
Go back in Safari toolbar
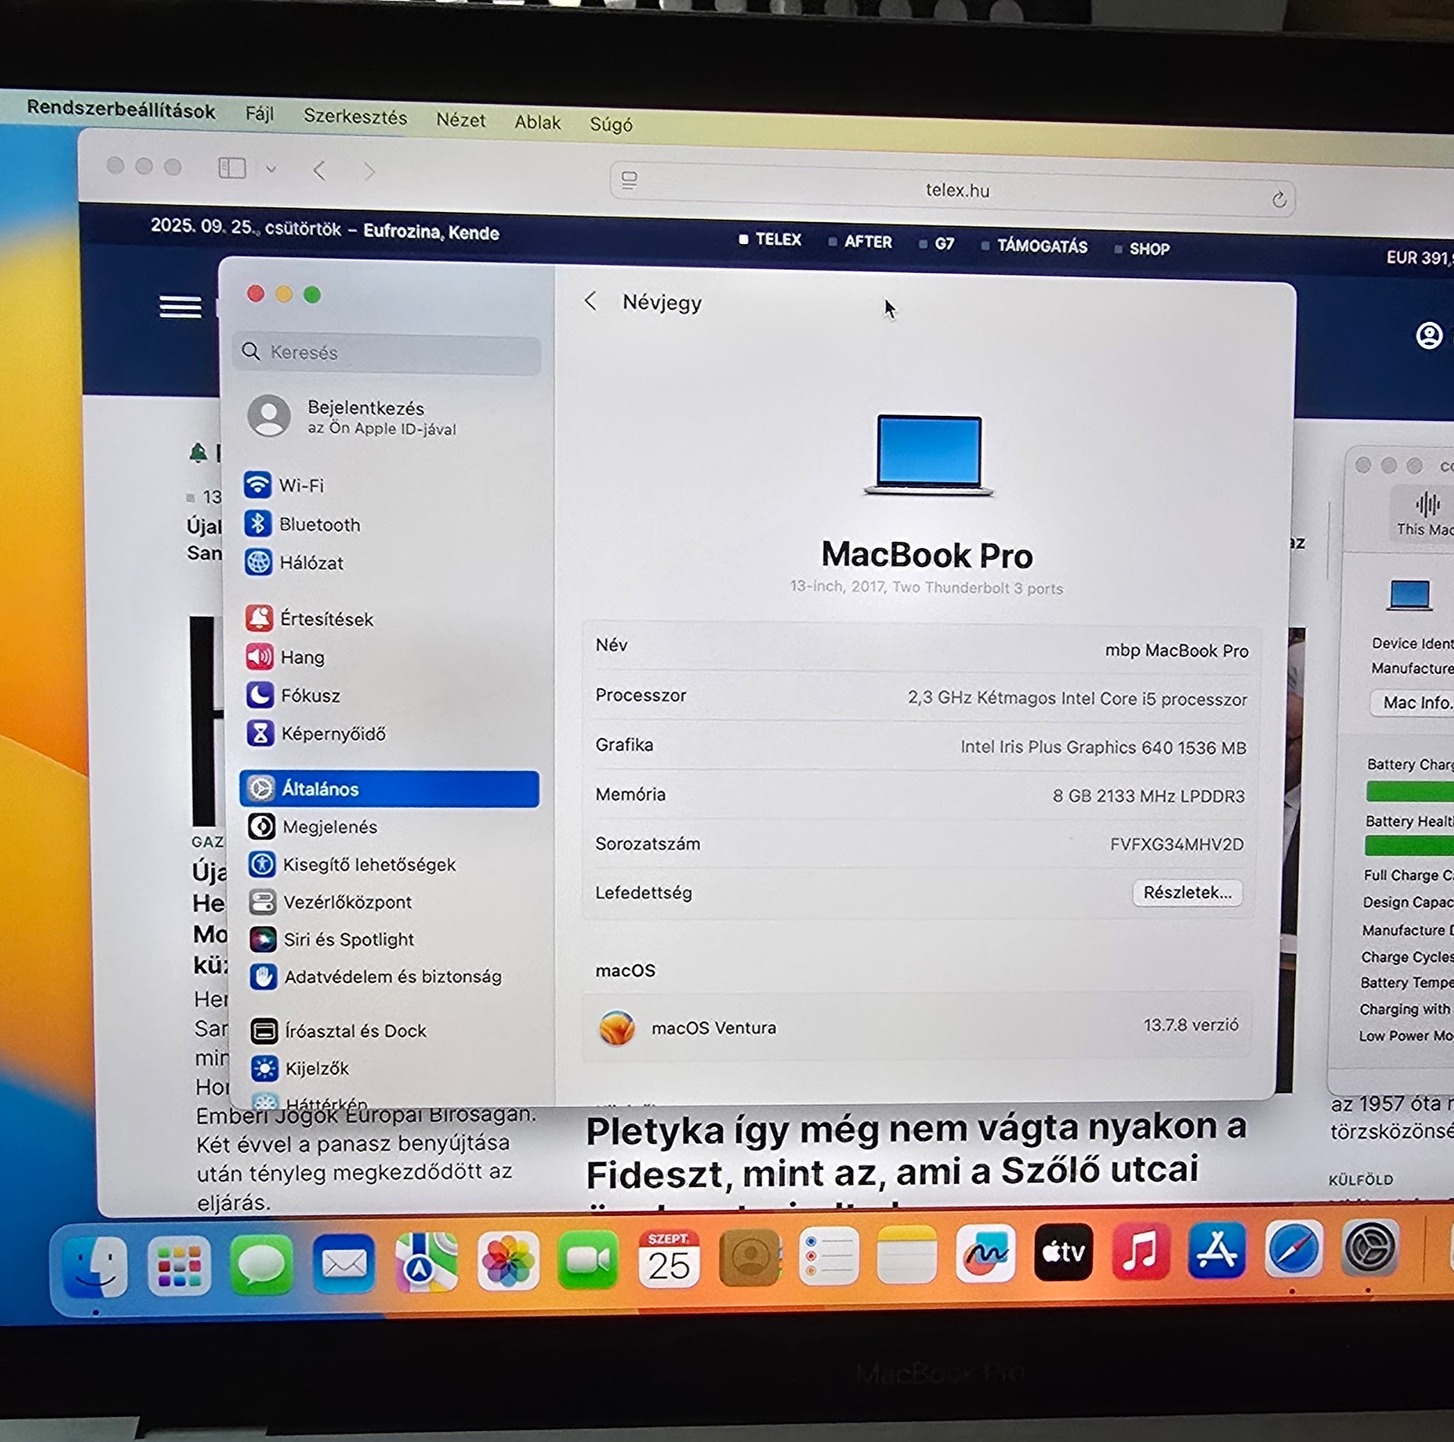(319, 170)
